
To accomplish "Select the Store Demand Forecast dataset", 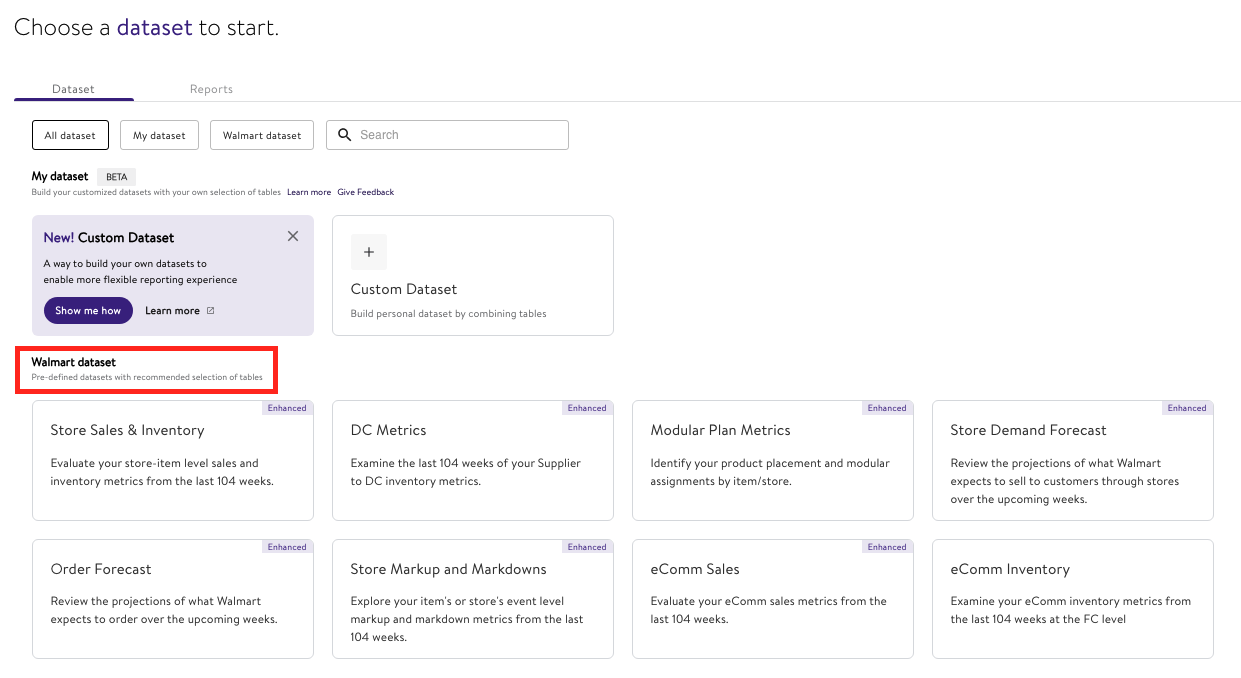I will point(1072,460).
